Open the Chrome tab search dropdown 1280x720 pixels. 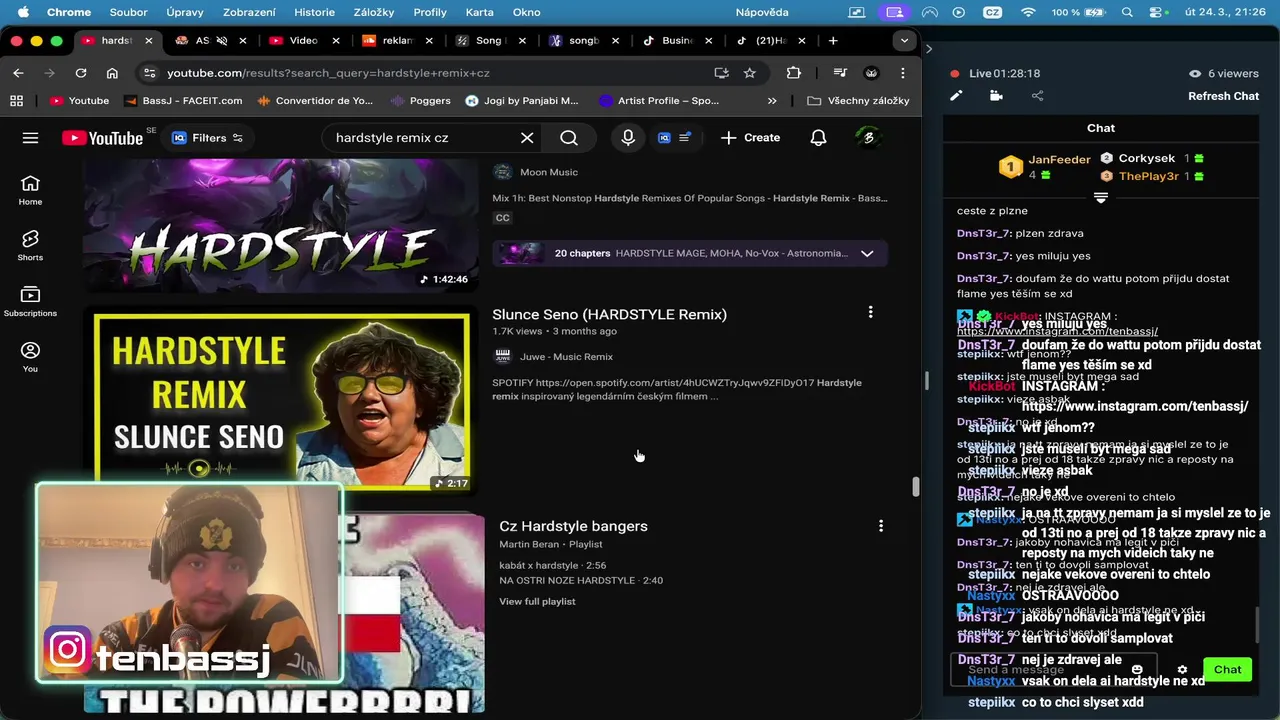[x=904, y=41]
